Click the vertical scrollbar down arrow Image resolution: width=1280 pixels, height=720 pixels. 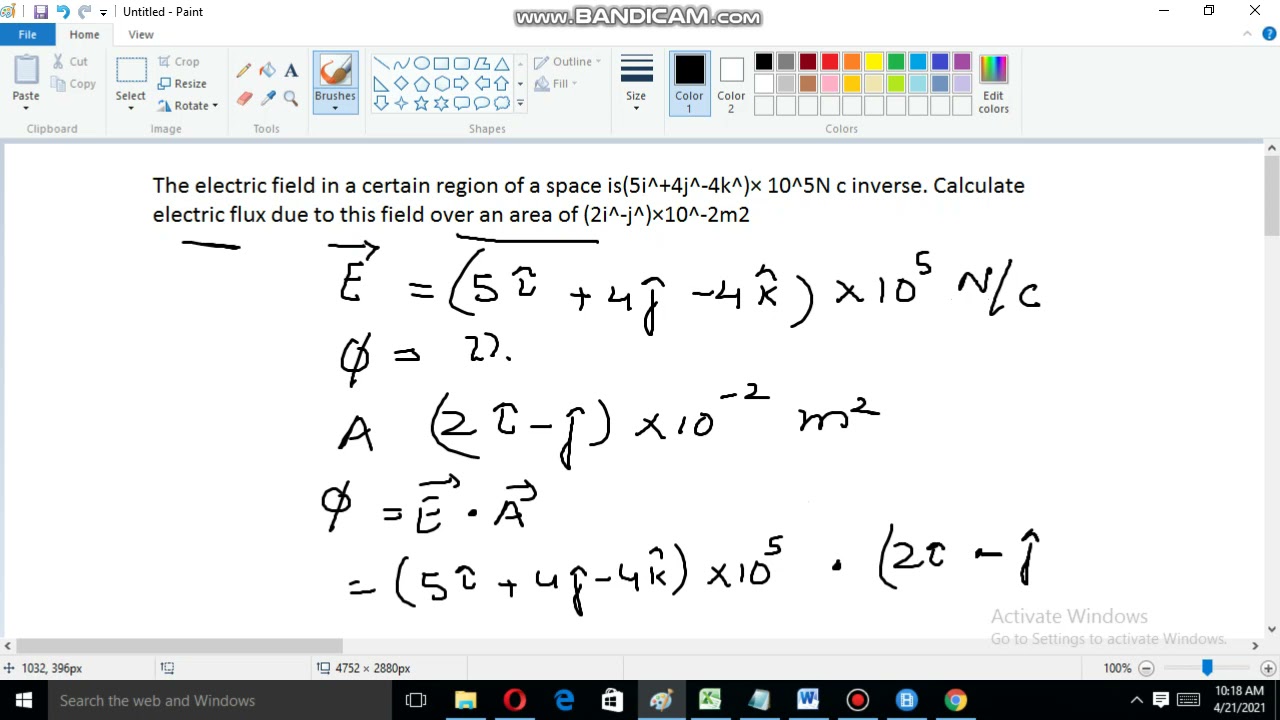[1271, 629]
